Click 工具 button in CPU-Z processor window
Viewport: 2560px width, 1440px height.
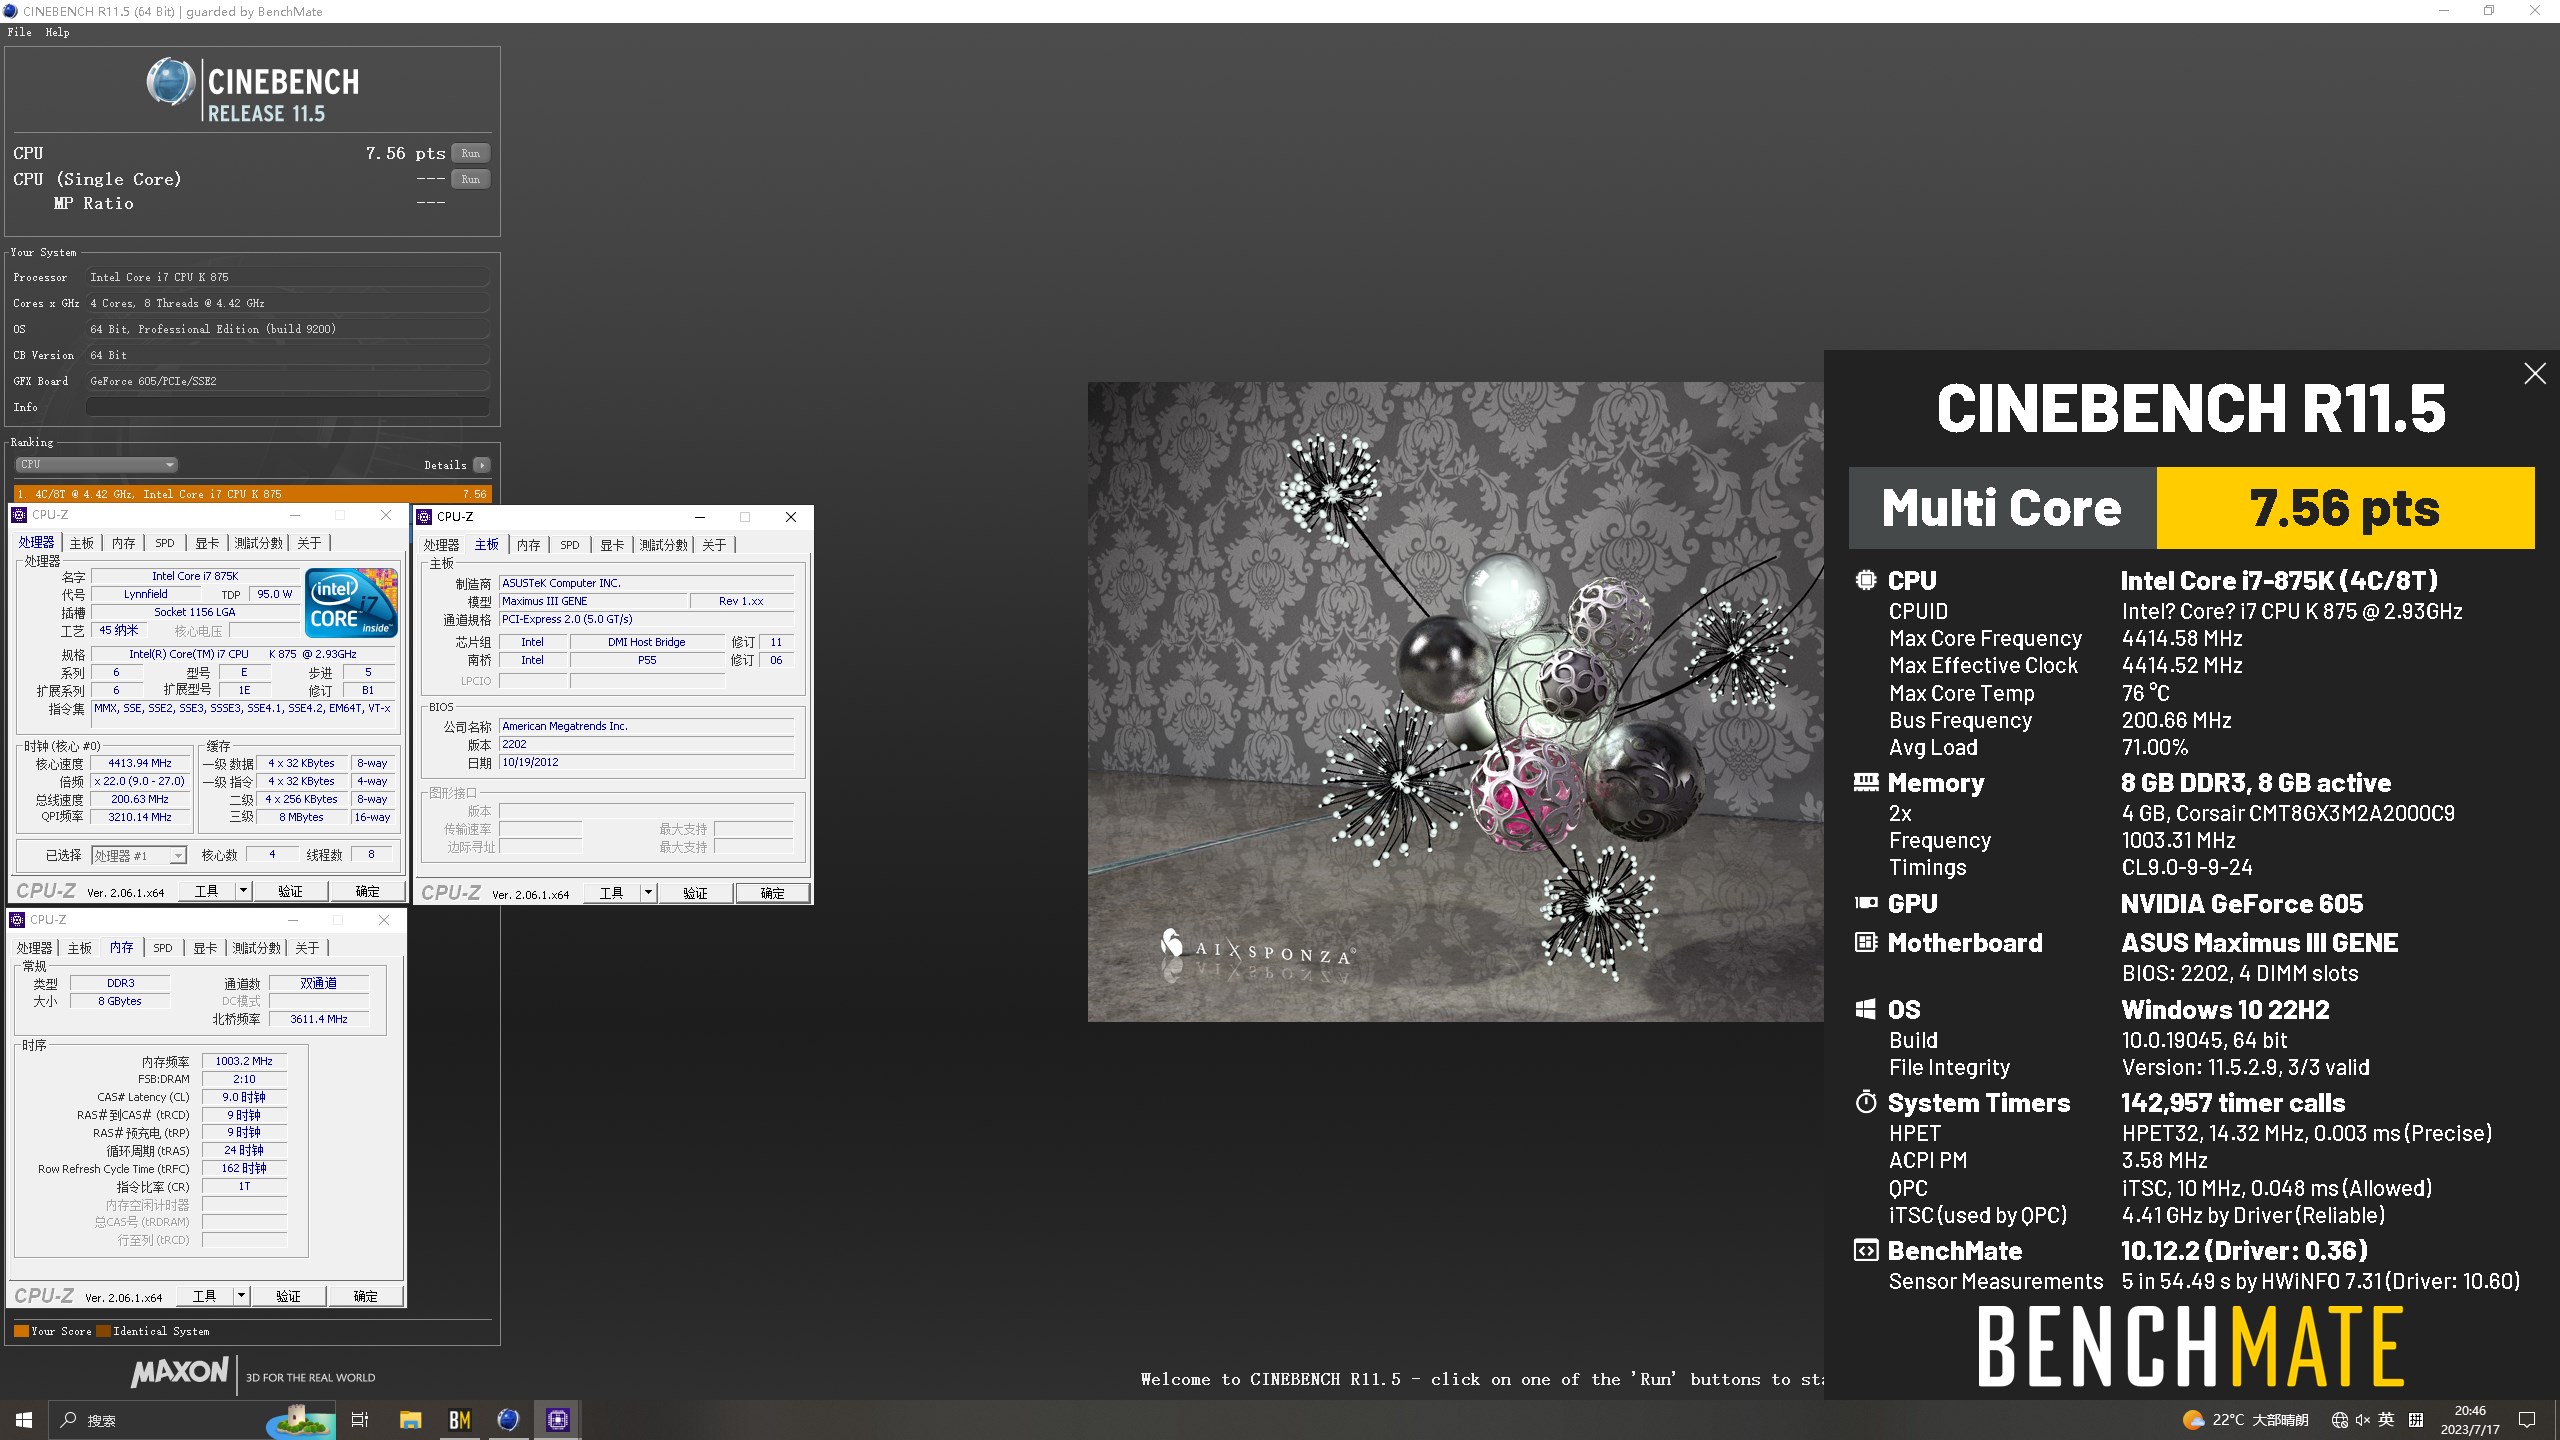(x=206, y=891)
